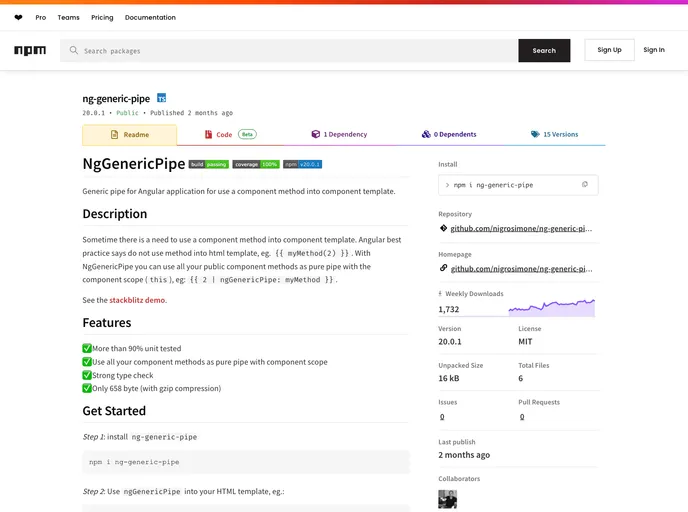Screen dimensions: 688x512
Task: View the 0 Dependents tab
Action: pyautogui.click(x=449, y=134)
